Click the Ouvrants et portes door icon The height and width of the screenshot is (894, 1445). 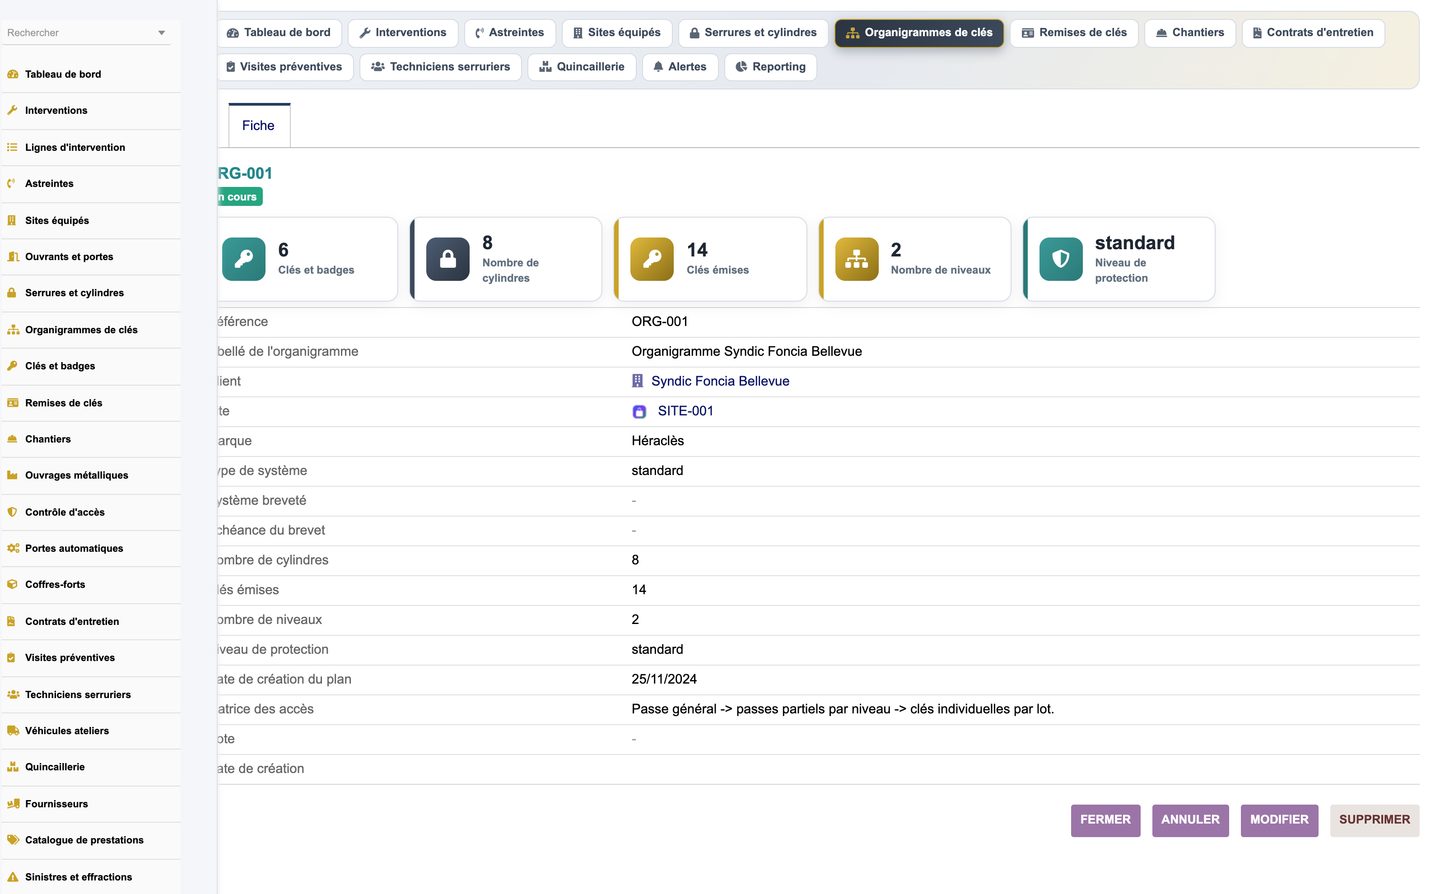tap(13, 257)
